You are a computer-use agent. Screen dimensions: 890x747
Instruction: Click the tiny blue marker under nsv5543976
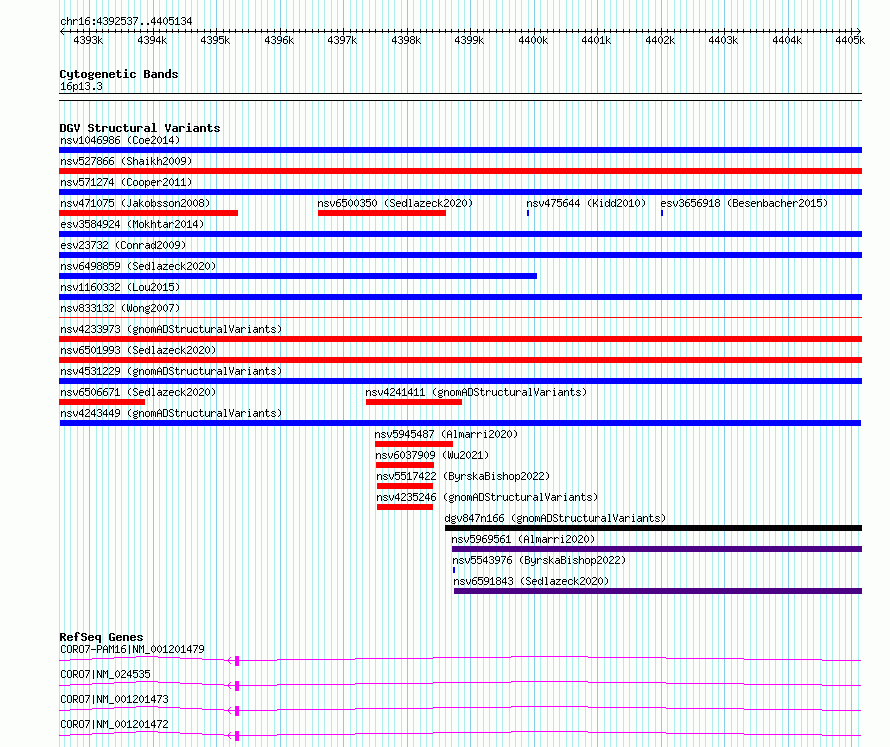coord(454,570)
